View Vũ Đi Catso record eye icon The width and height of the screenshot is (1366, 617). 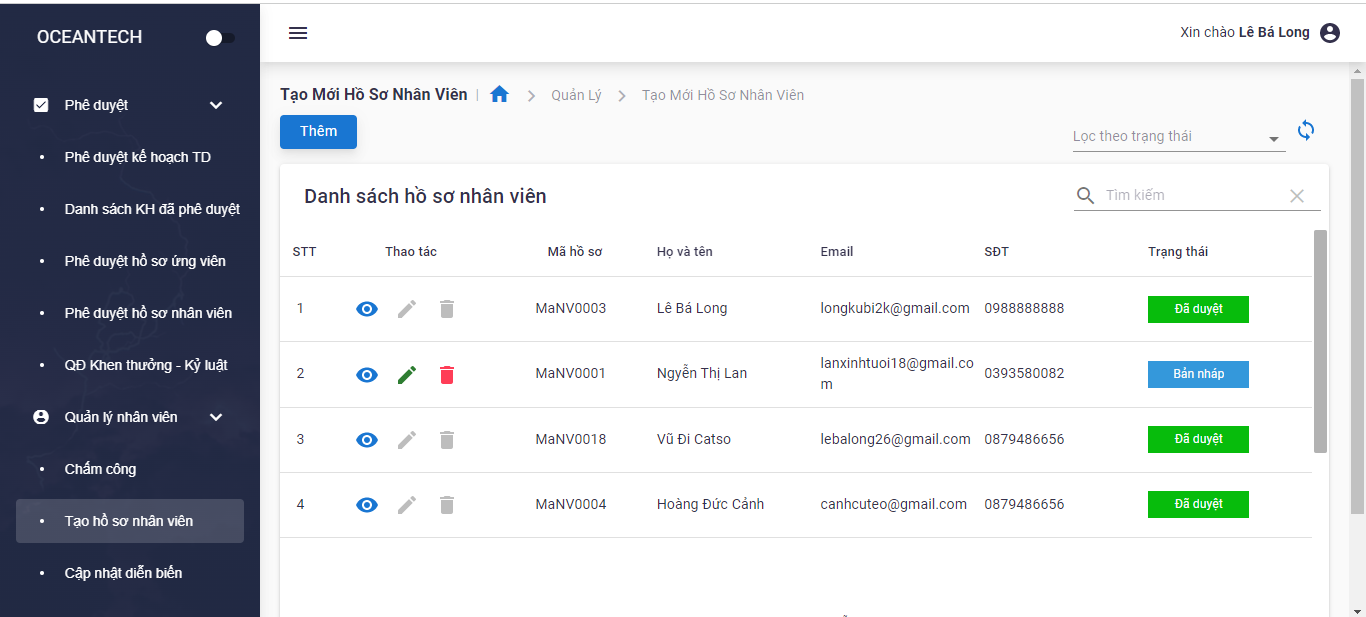coord(367,440)
